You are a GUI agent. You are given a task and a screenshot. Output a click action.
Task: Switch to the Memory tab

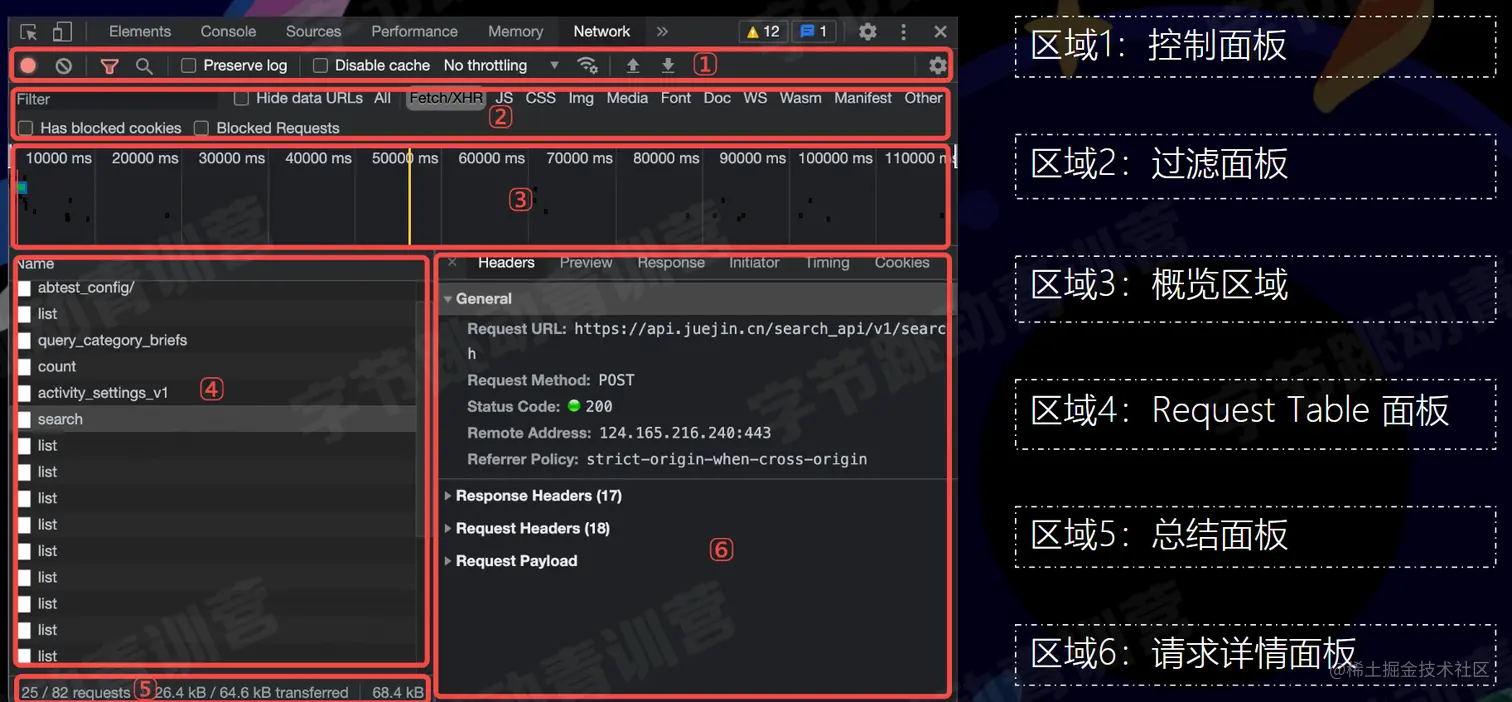516,32
